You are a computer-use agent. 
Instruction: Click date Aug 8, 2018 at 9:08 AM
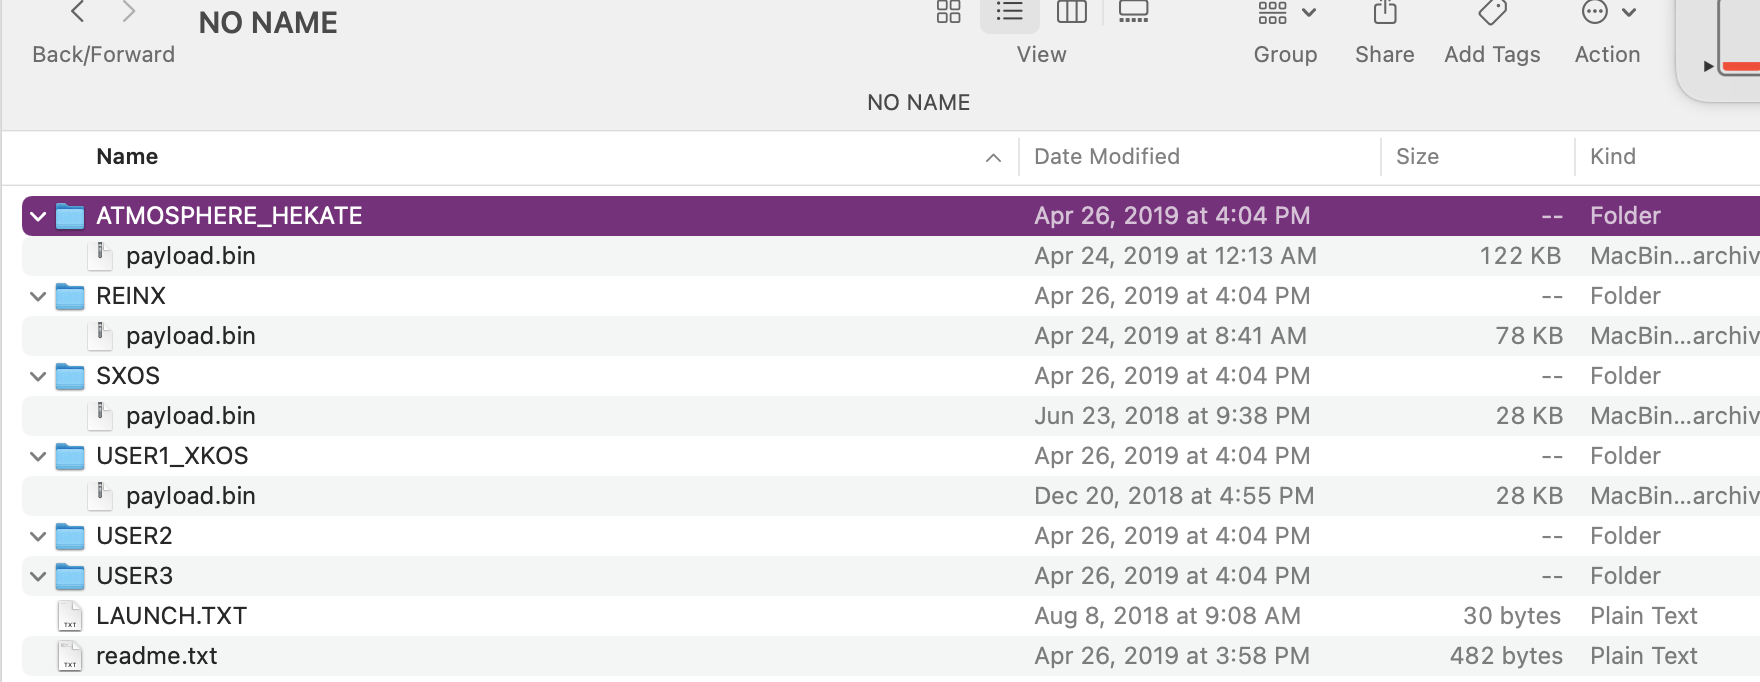pyautogui.click(x=1167, y=616)
